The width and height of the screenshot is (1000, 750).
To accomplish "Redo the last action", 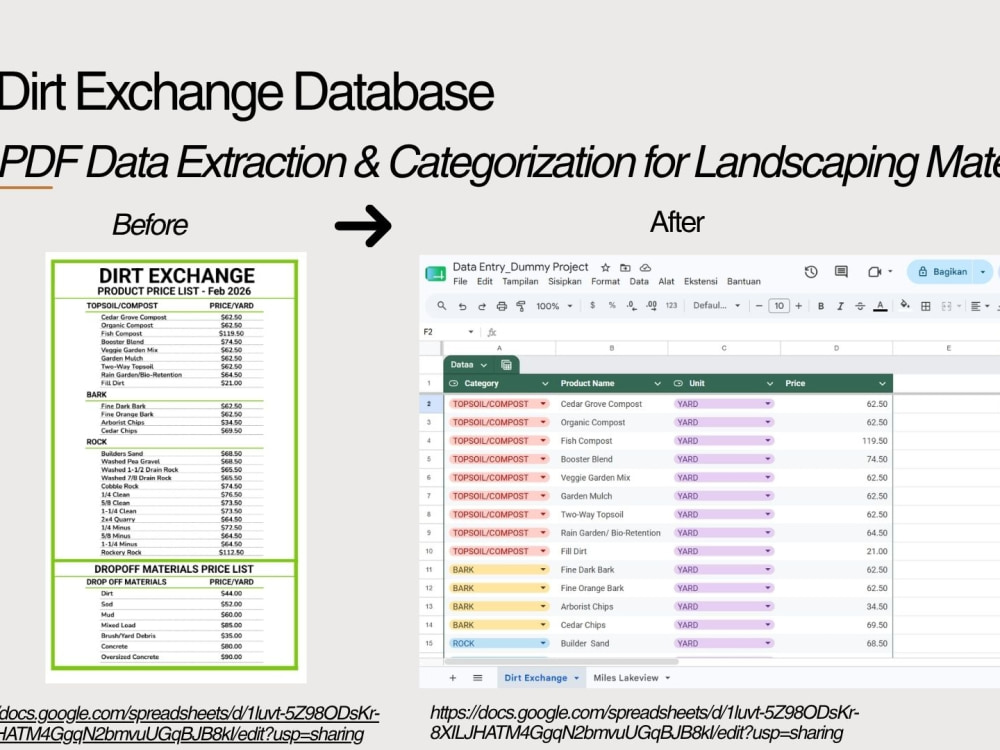I will click(x=482, y=306).
